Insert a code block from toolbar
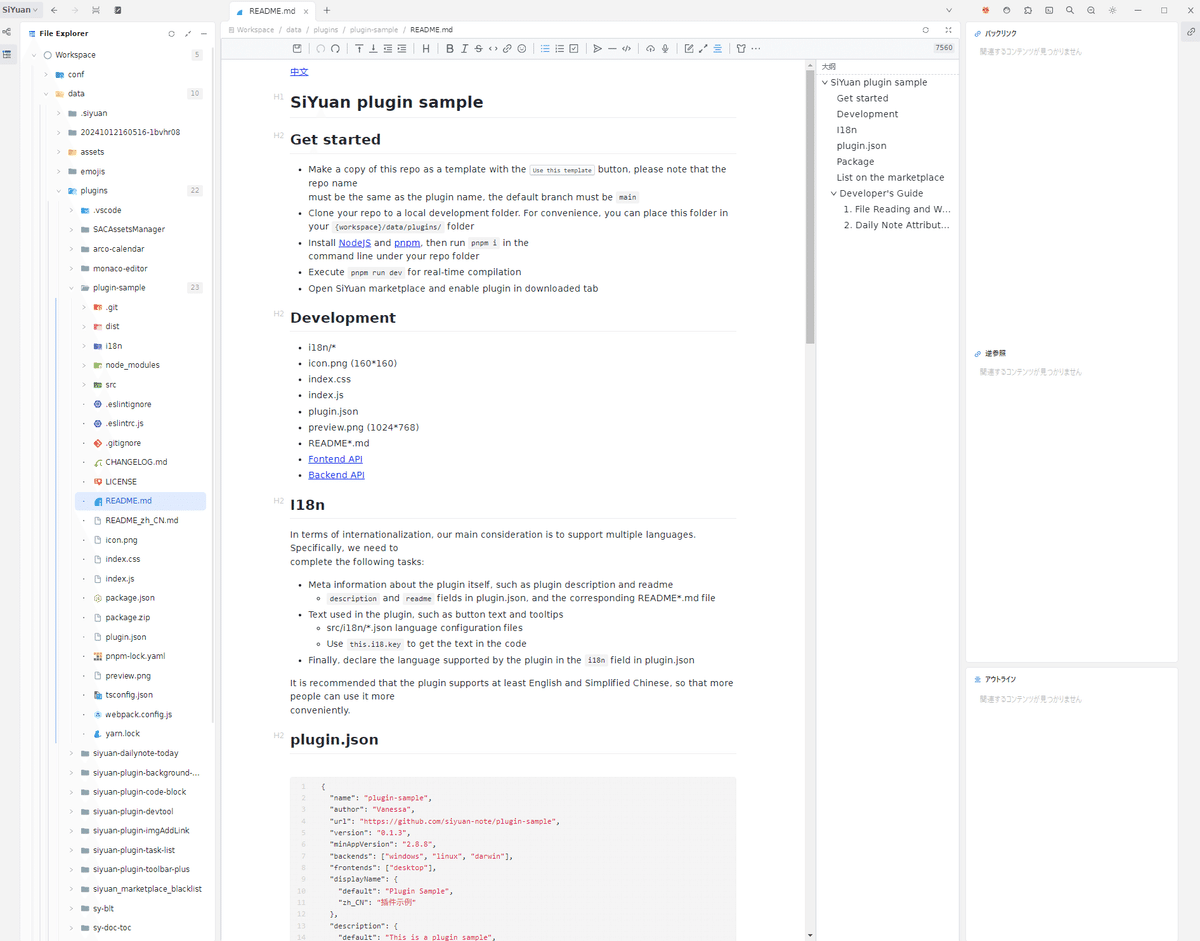This screenshot has height=941, width=1200. [626, 48]
